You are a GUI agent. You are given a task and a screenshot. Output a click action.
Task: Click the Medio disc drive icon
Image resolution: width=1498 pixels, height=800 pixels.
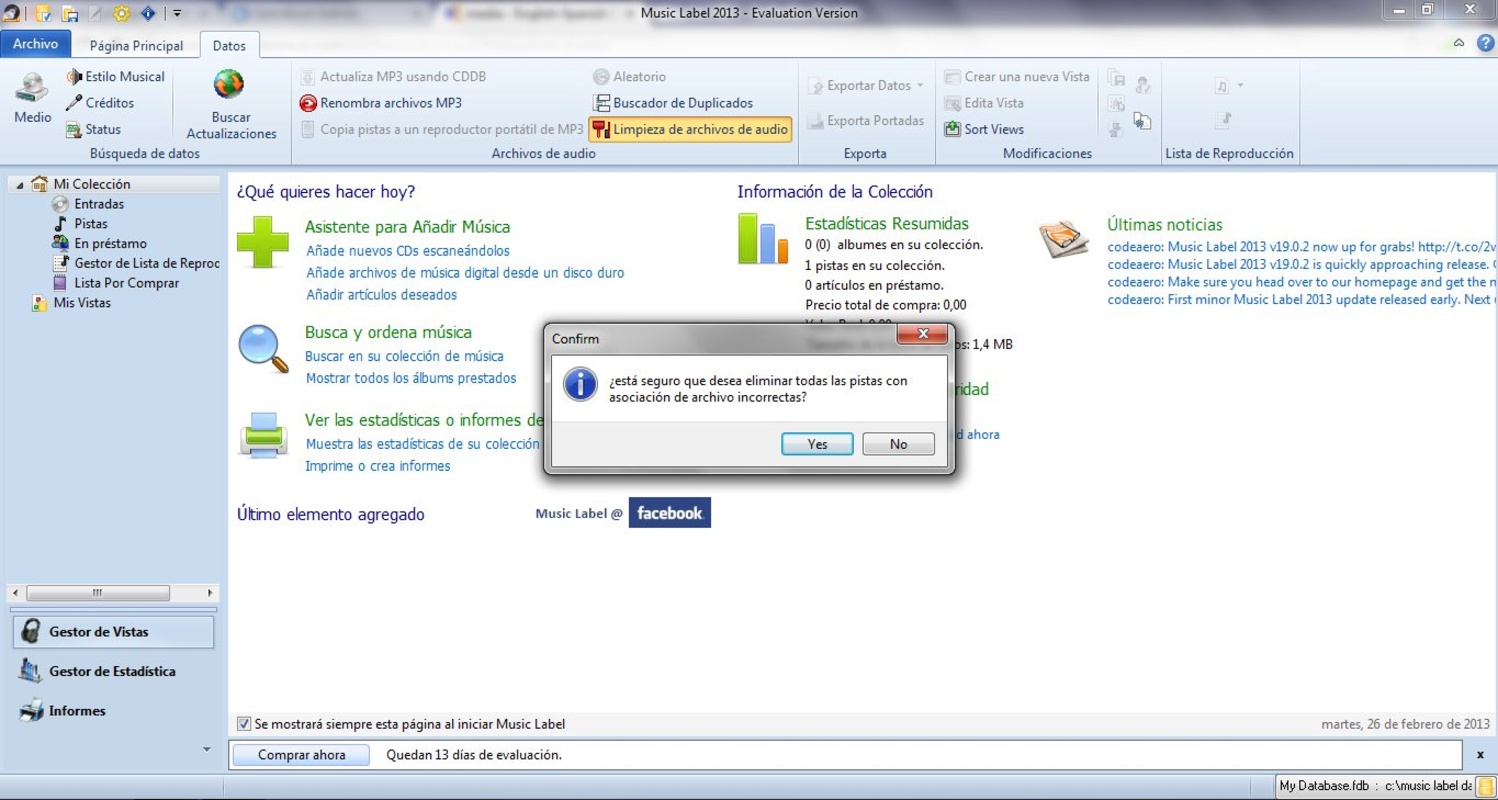32,88
